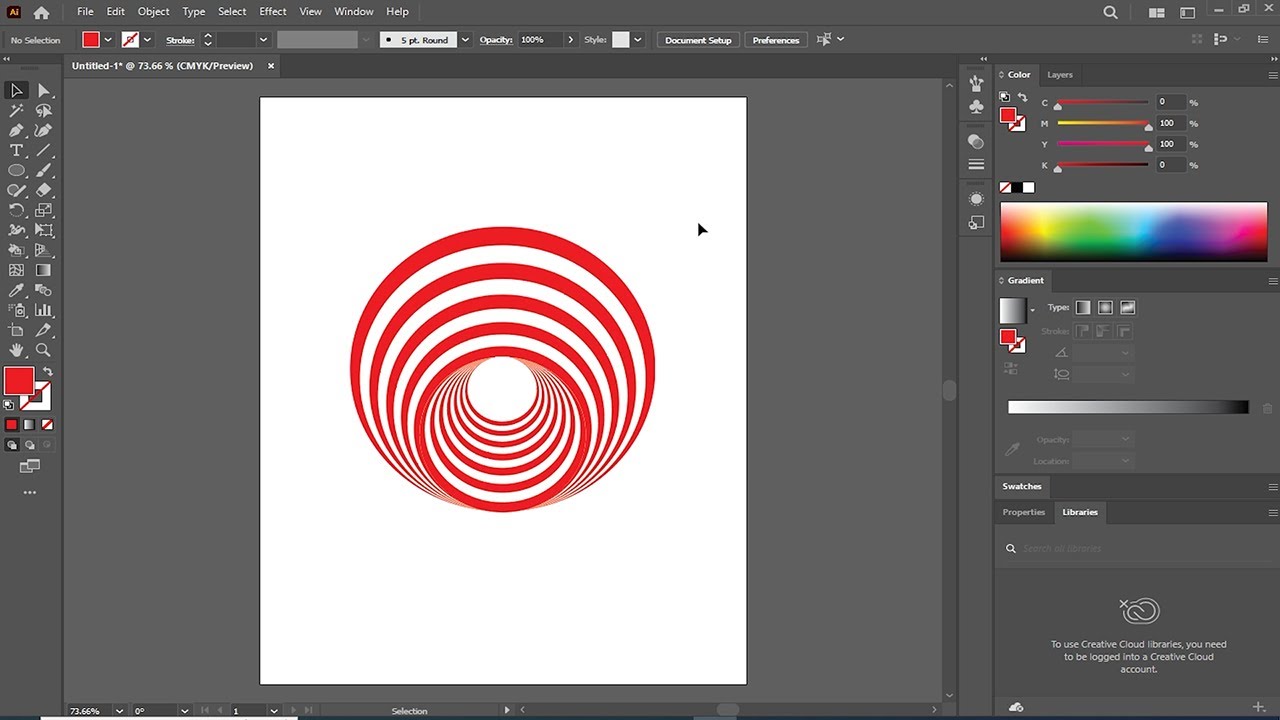
Task: Expand opacity 100% arrow
Action: (571, 40)
